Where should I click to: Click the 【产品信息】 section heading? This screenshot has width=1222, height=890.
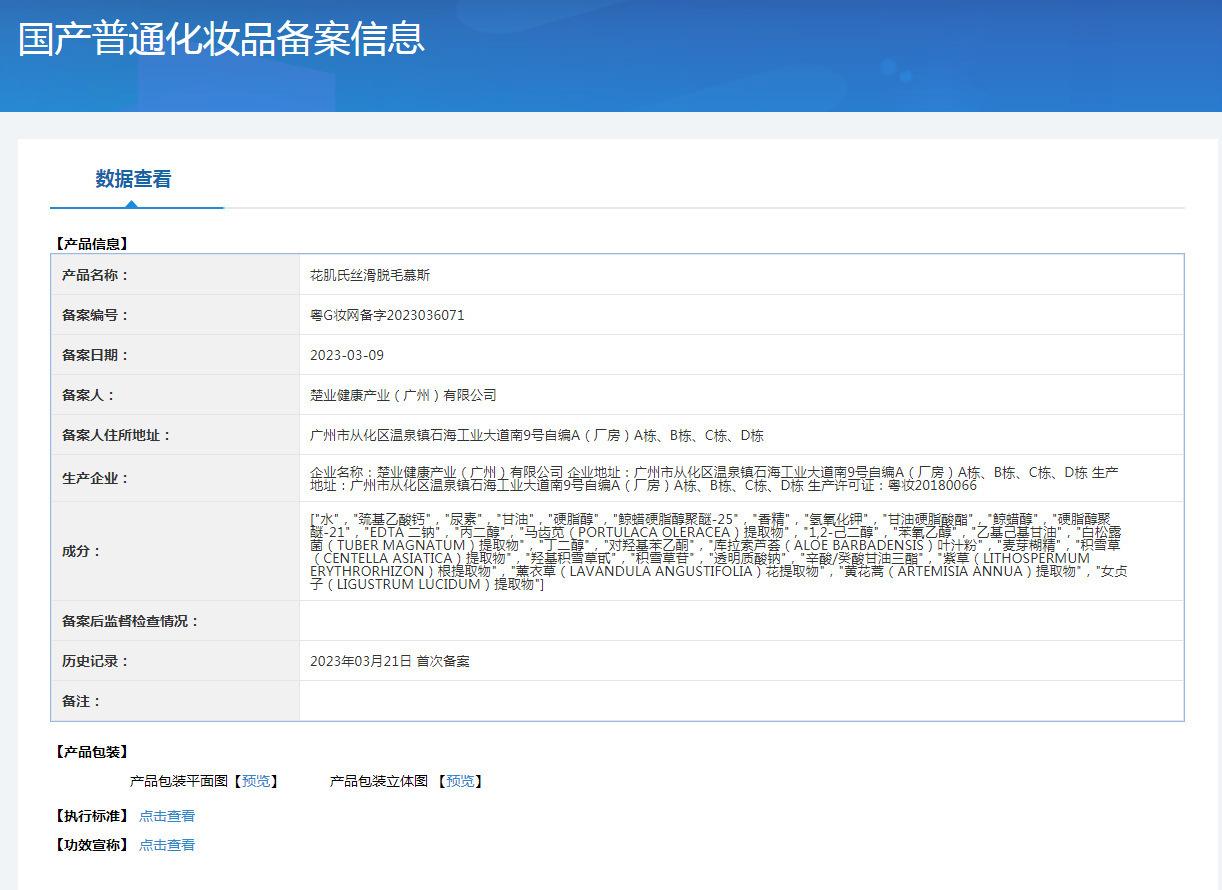click(91, 243)
